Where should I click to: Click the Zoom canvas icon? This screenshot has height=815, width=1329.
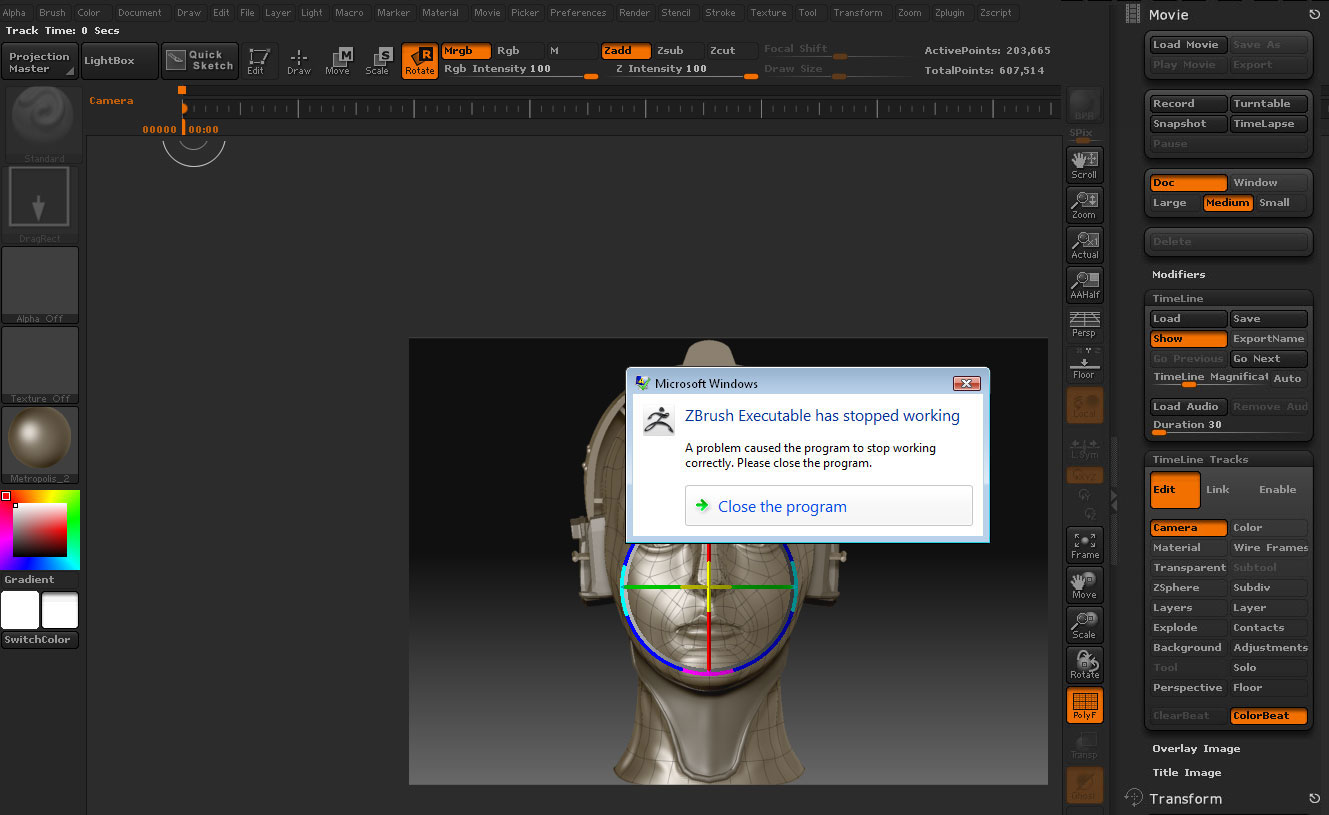pos(1085,204)
